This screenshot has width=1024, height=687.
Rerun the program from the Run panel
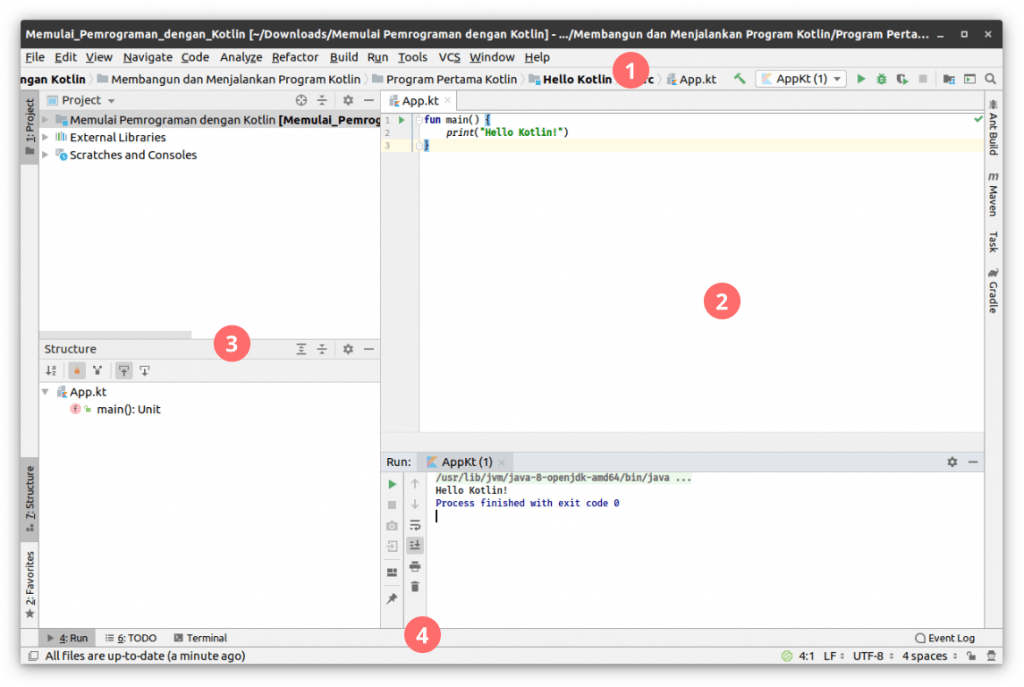click(391, 483)
